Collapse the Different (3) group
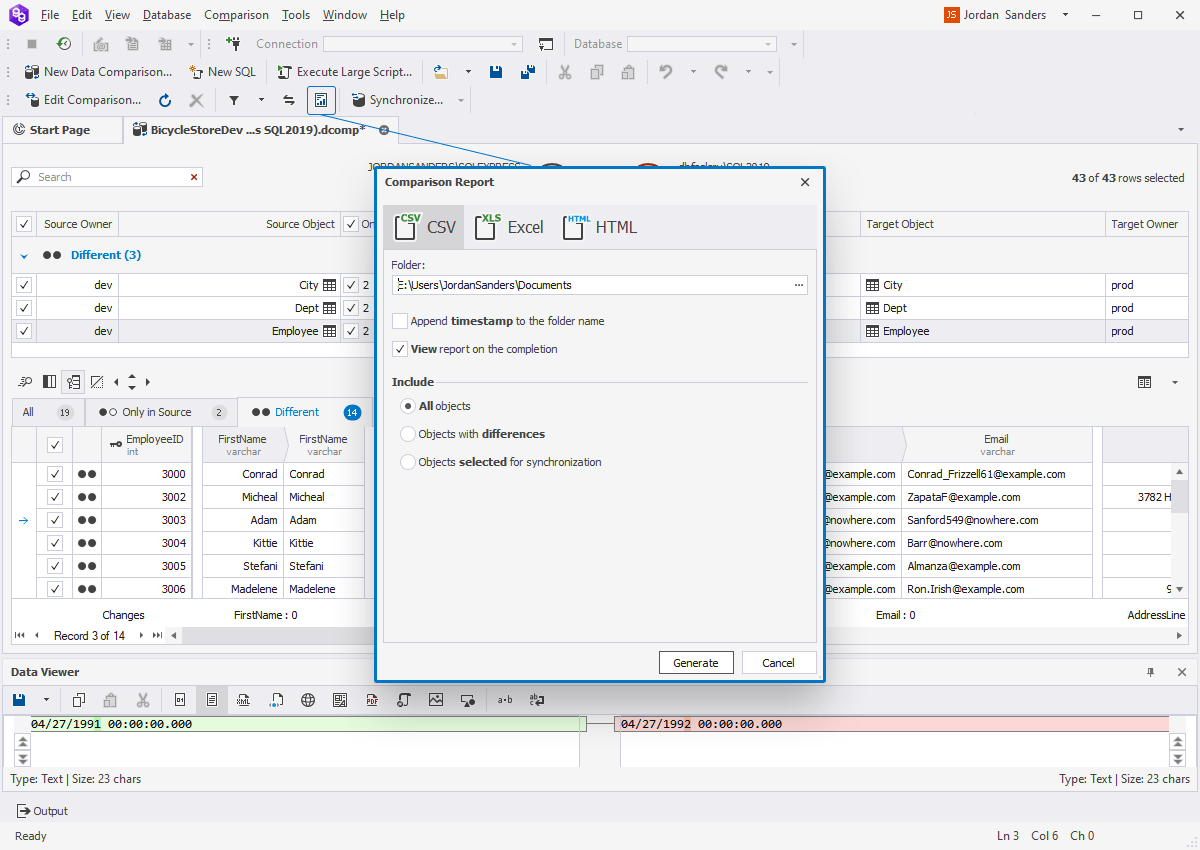Screen dimensions: 1200x850 (x=21, y=255)
